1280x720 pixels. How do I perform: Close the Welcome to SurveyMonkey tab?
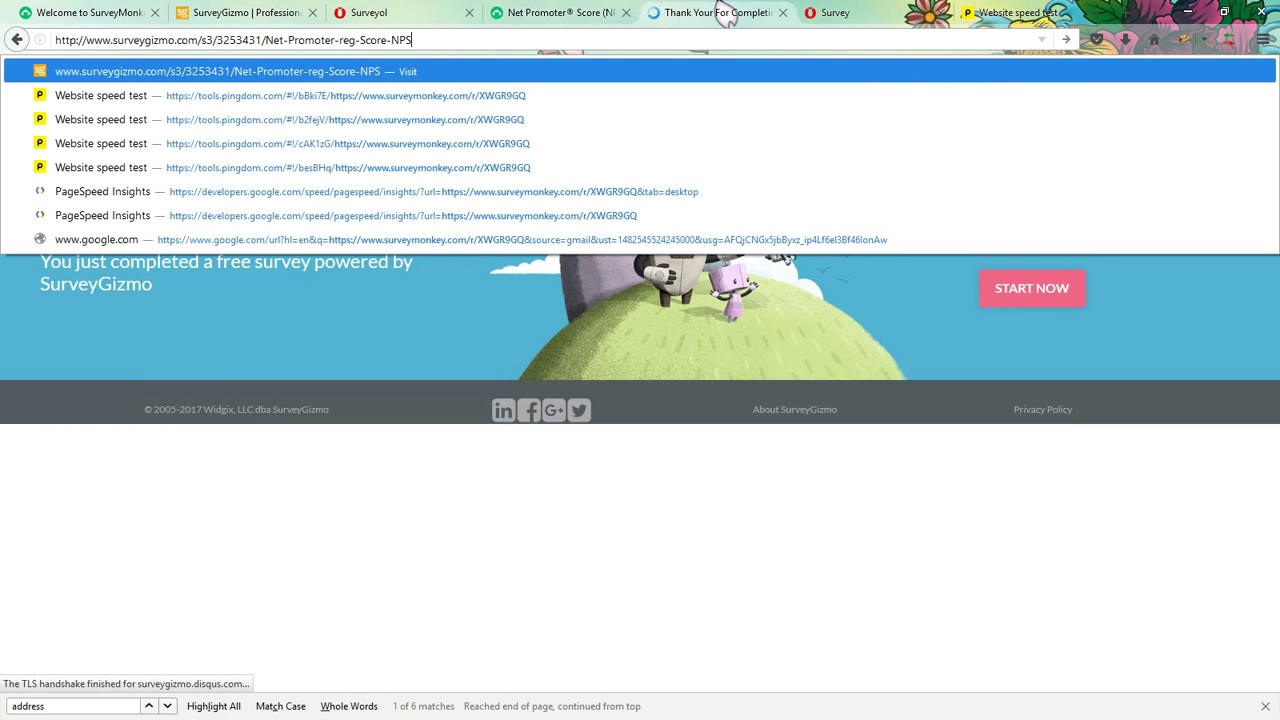[155, 13]
